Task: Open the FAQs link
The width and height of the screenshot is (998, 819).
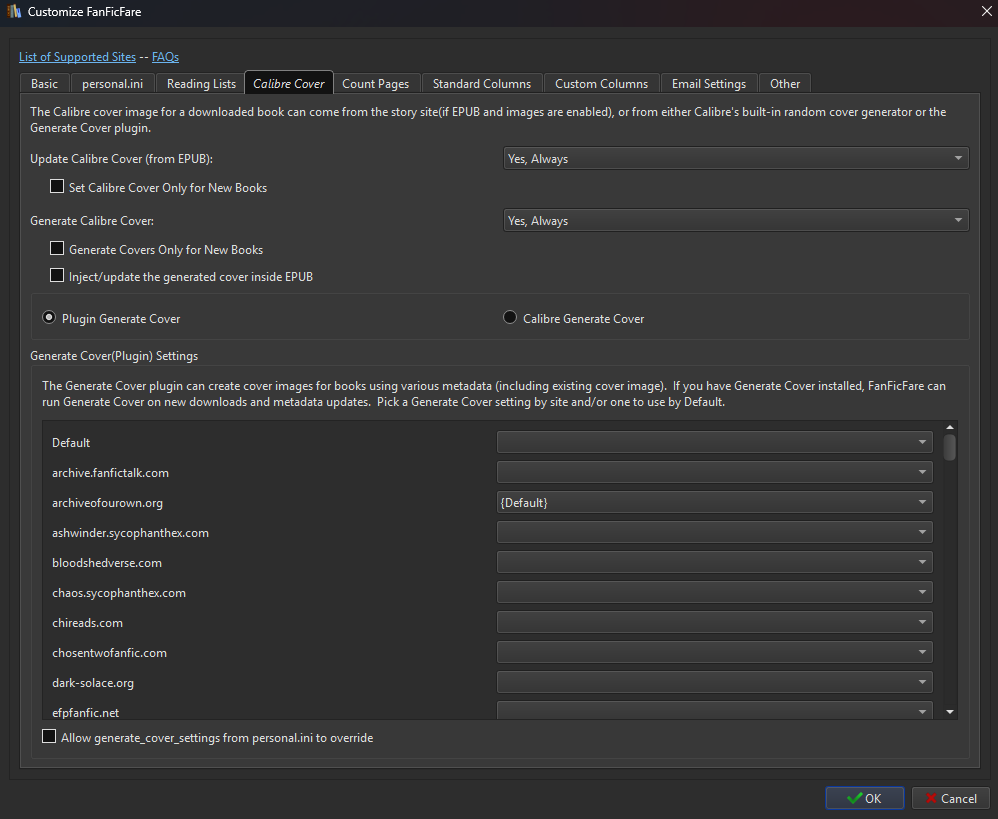Action: (x=165, y=57)
